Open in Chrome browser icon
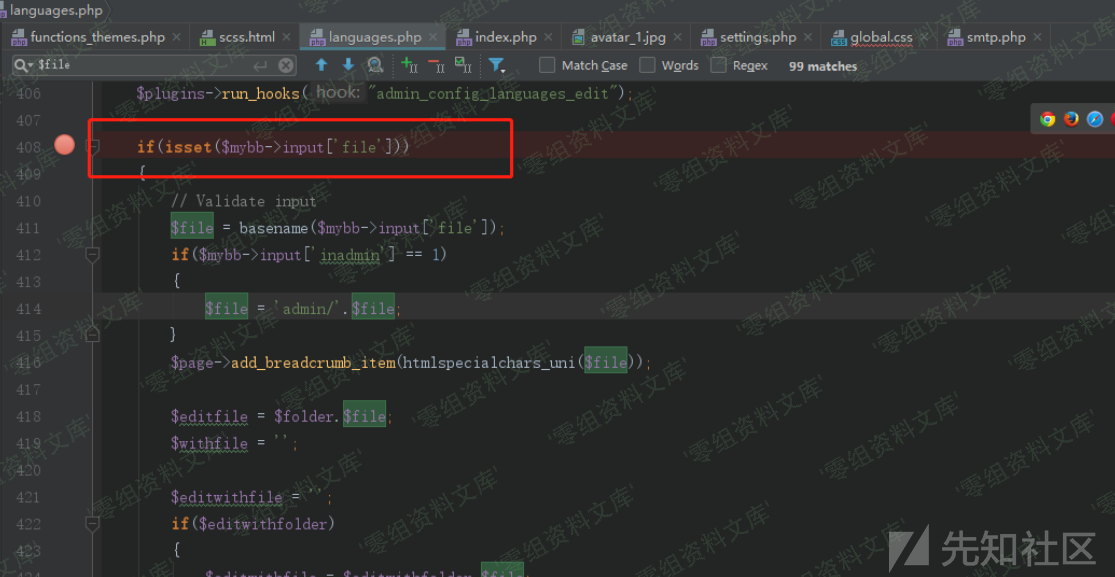Image resolution: width=1115 pixels, height=577 pixels. pyautogui.click(x=1047, y=119)
